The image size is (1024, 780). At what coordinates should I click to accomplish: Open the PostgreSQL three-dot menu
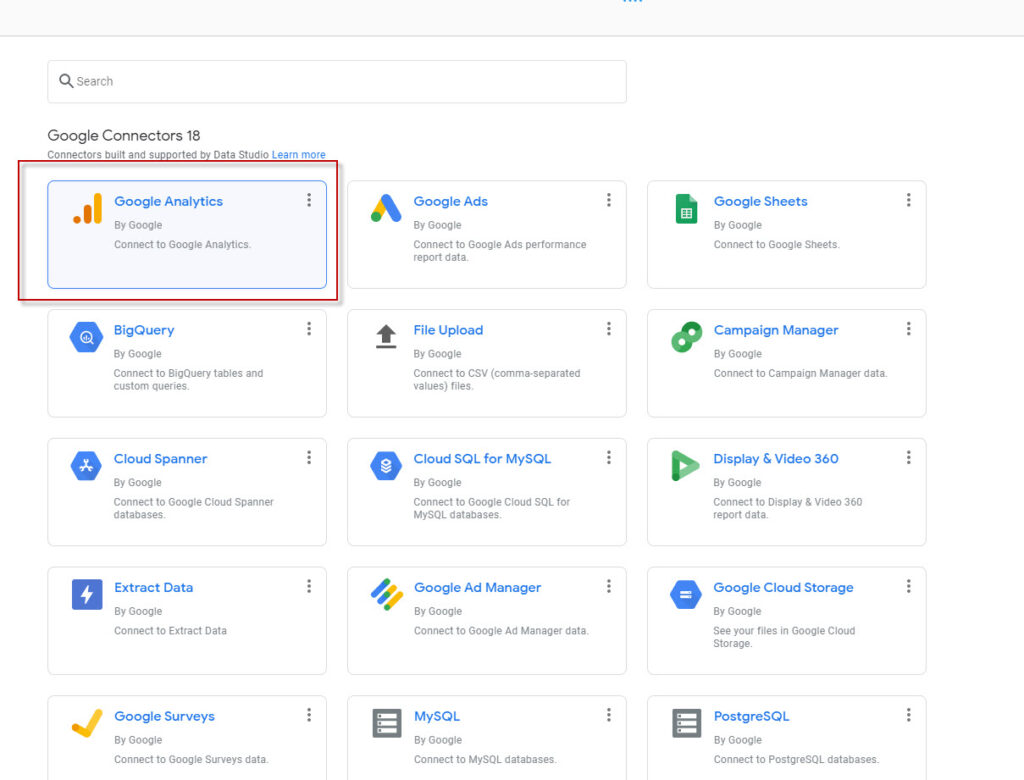pos(908,715)
